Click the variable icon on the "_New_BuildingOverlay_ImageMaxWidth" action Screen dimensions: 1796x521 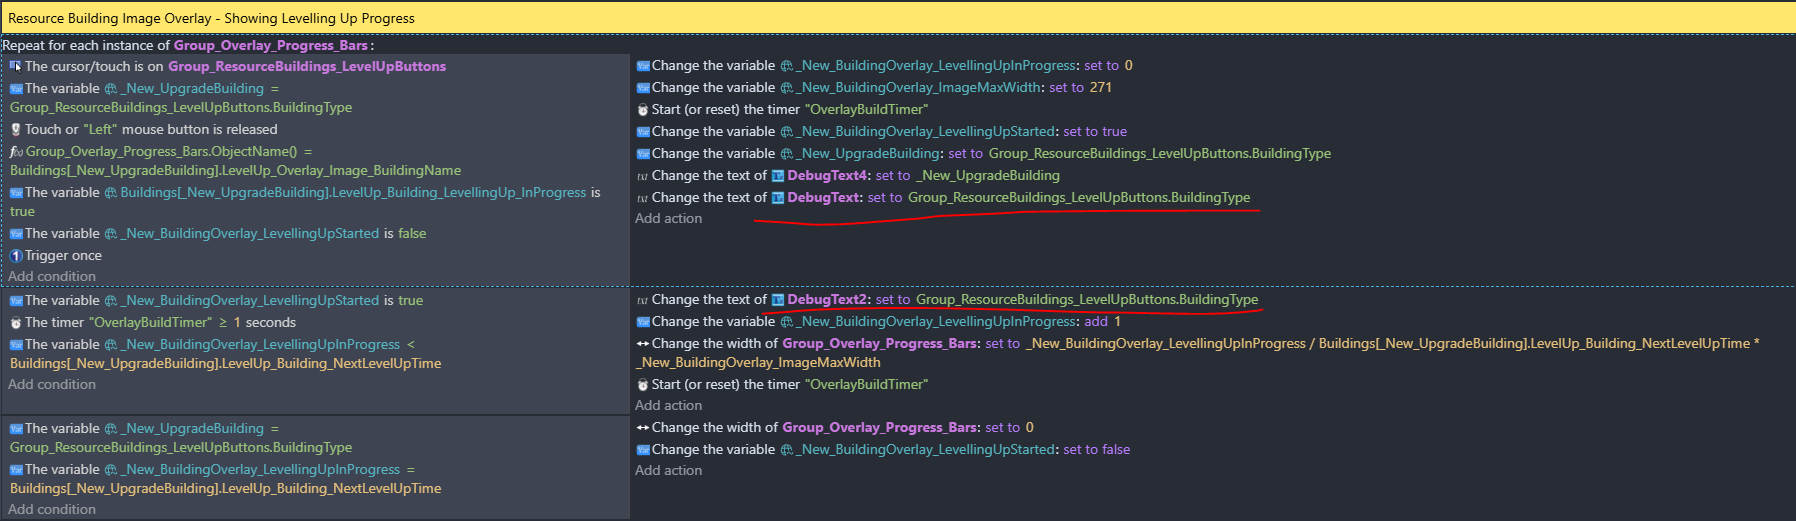642,87
